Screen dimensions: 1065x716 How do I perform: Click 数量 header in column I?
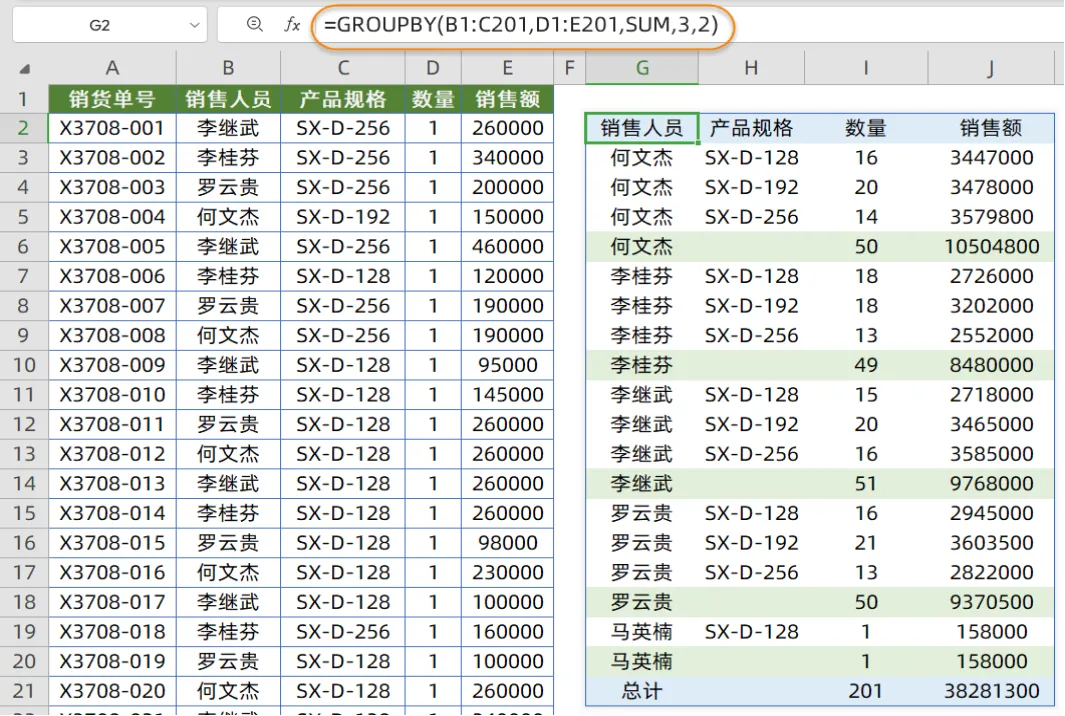tap(865, 128)
